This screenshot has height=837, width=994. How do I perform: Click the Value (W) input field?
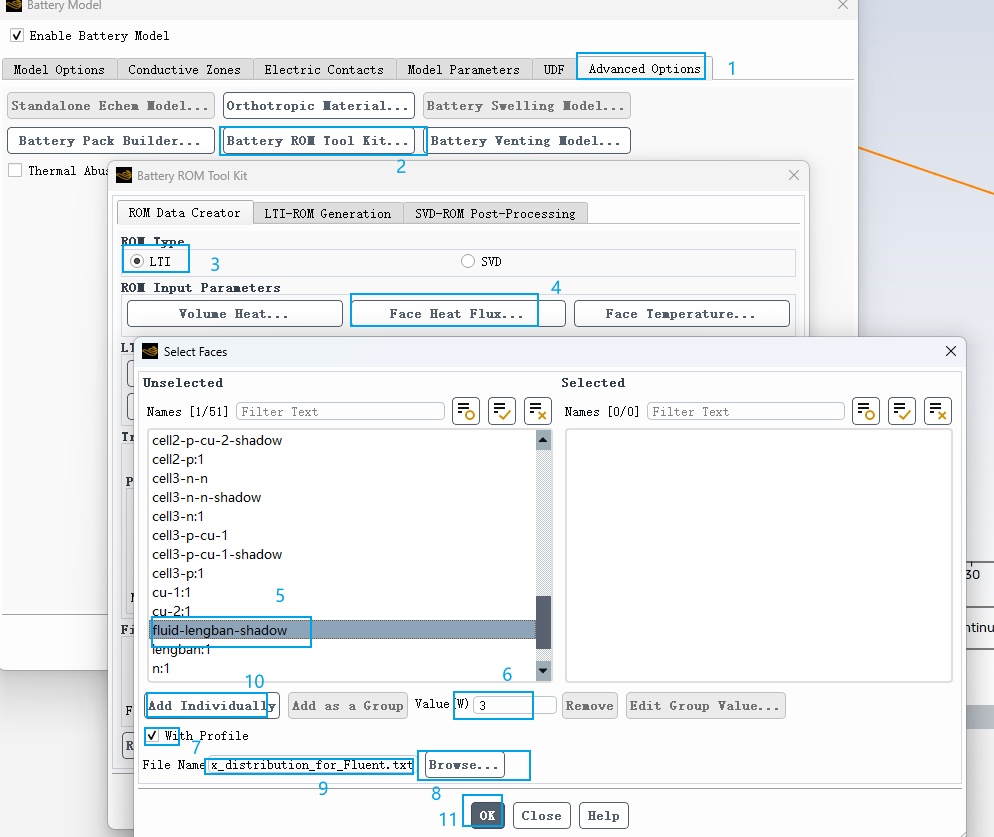tap(514, 706)
